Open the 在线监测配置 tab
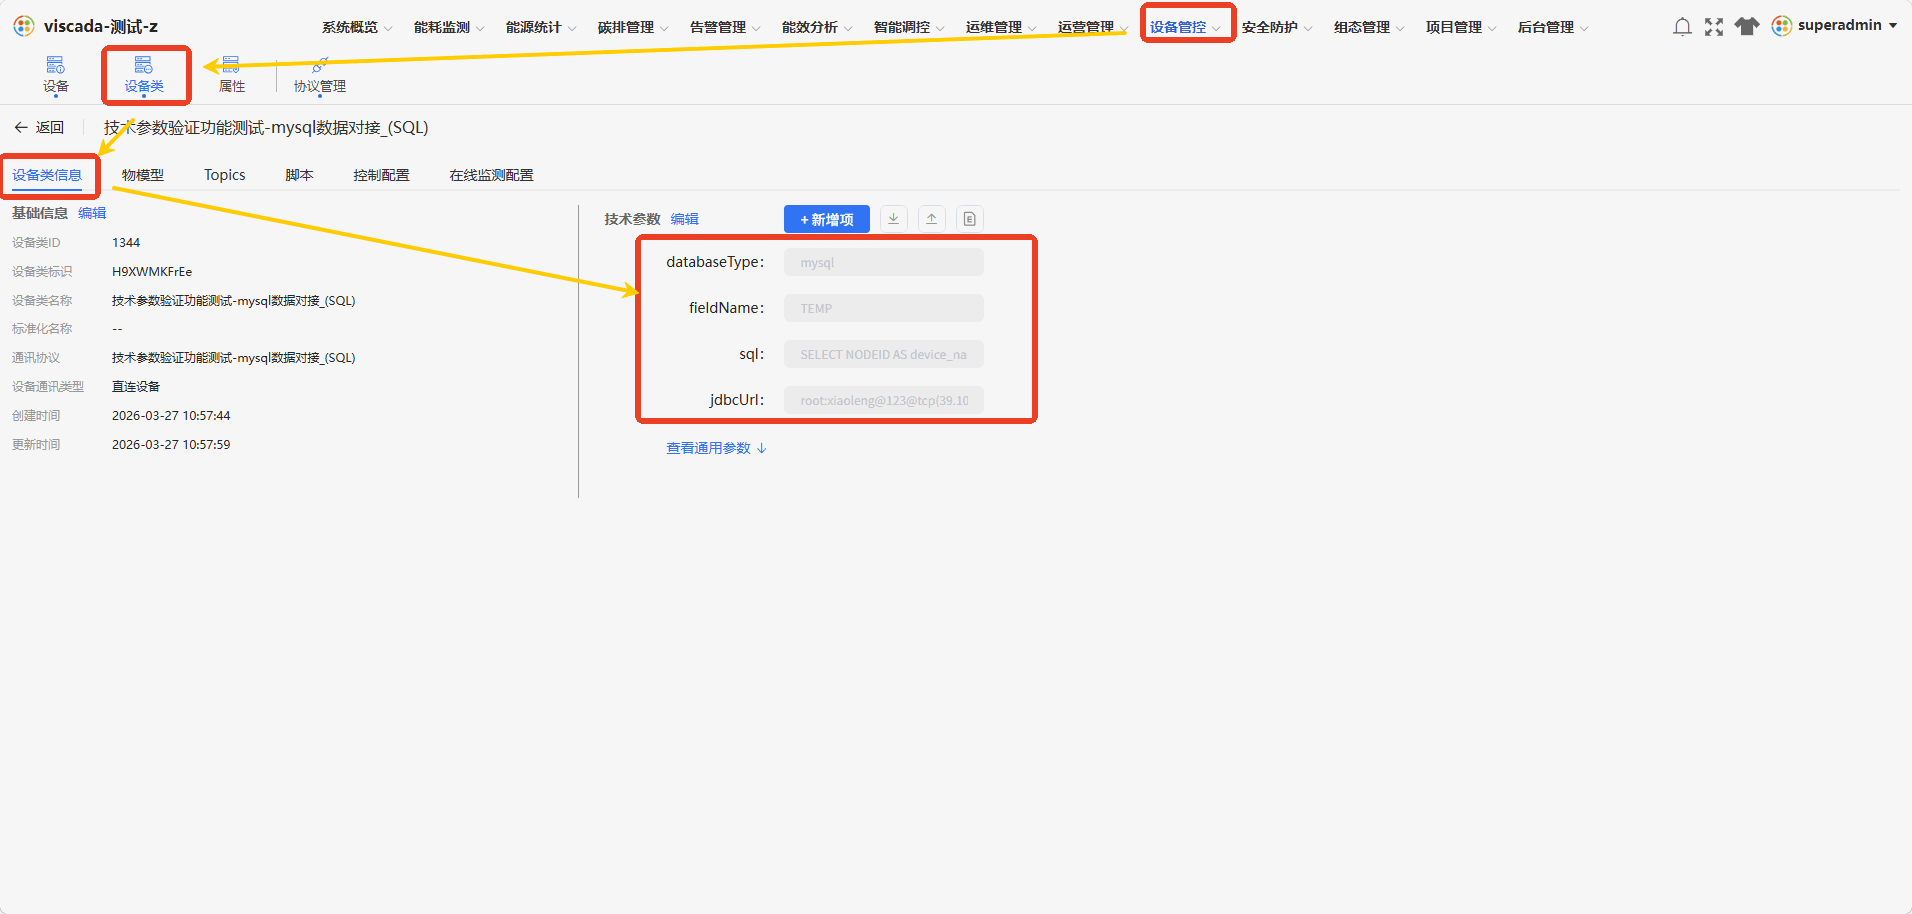The image size is (1912, 914). 491,175
